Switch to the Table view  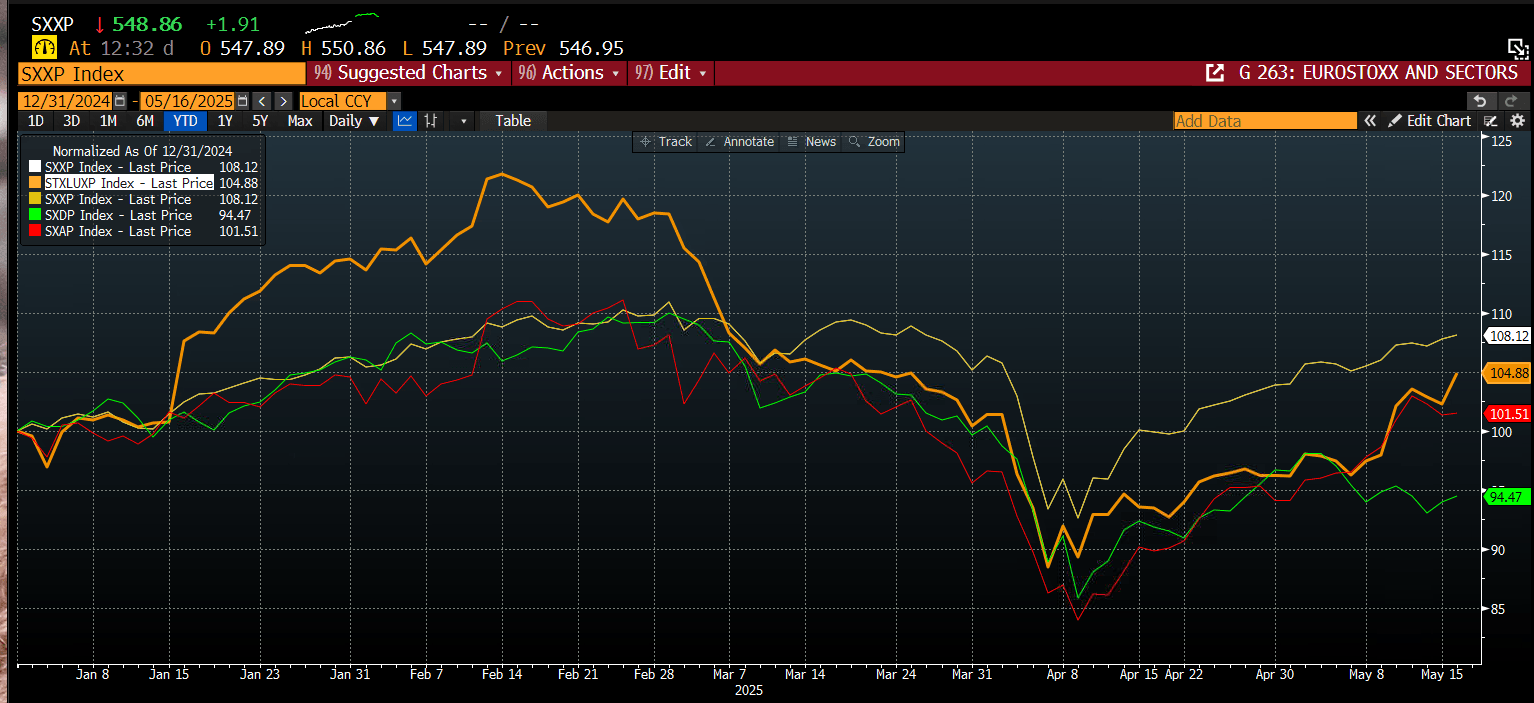(x=513, y=121)
